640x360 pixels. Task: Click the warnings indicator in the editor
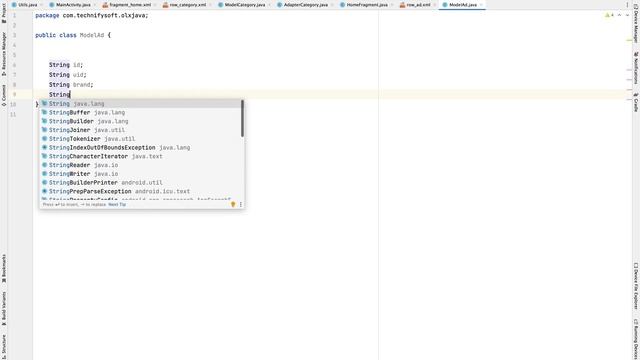(x=609, y=15)
